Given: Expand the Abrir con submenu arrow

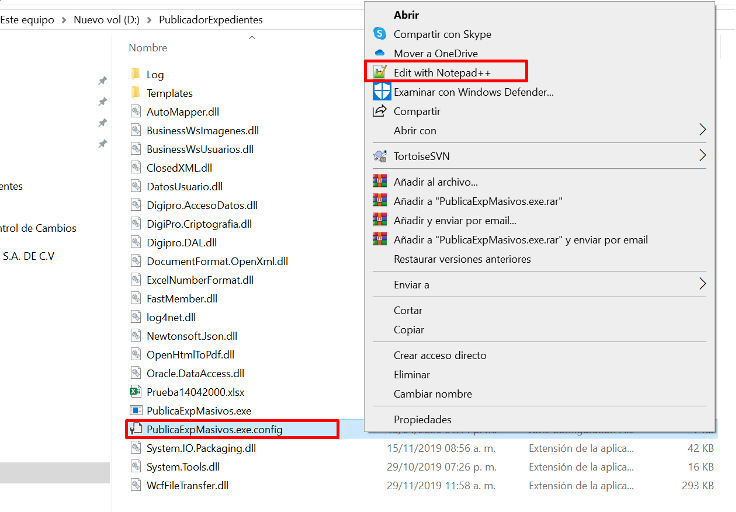Looking at the screenshot, I should pos(702,130).
